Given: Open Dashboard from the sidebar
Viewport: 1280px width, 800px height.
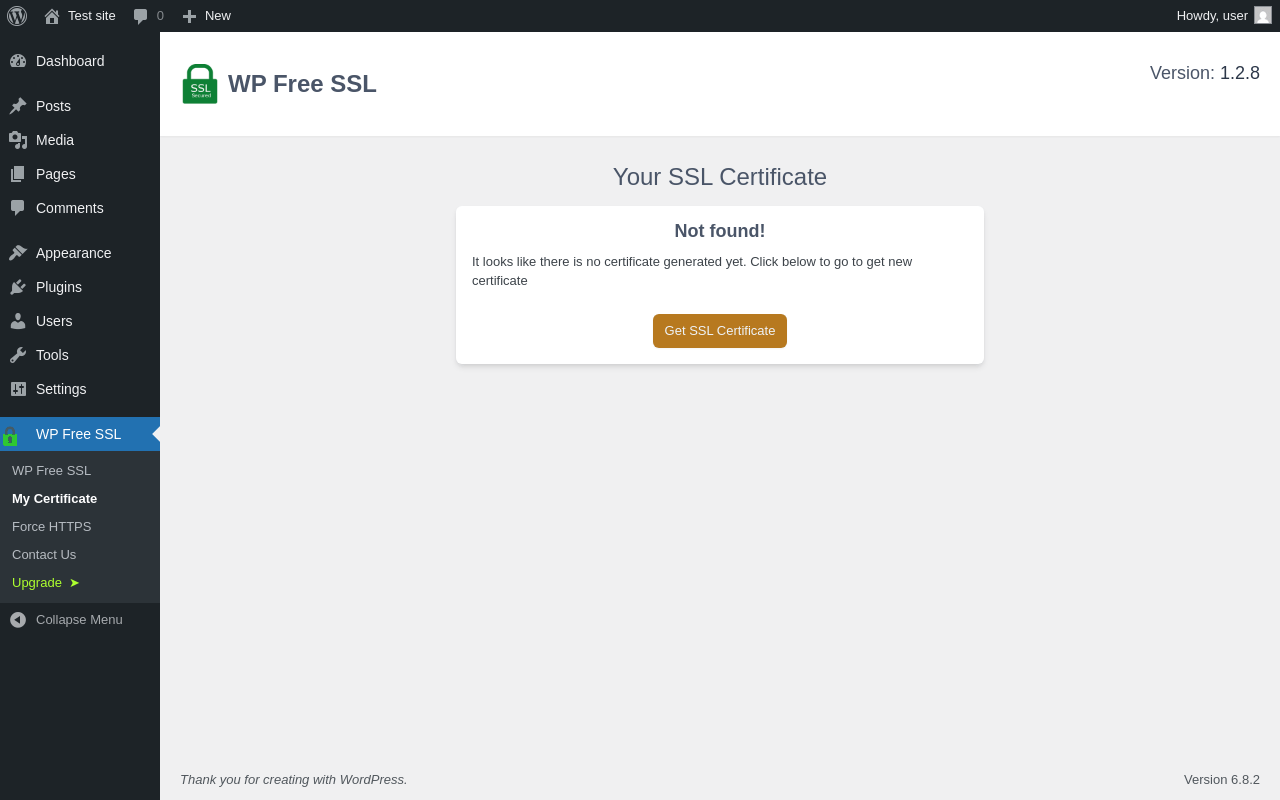Looking at the screenshot, I should (x=80, y=61).
